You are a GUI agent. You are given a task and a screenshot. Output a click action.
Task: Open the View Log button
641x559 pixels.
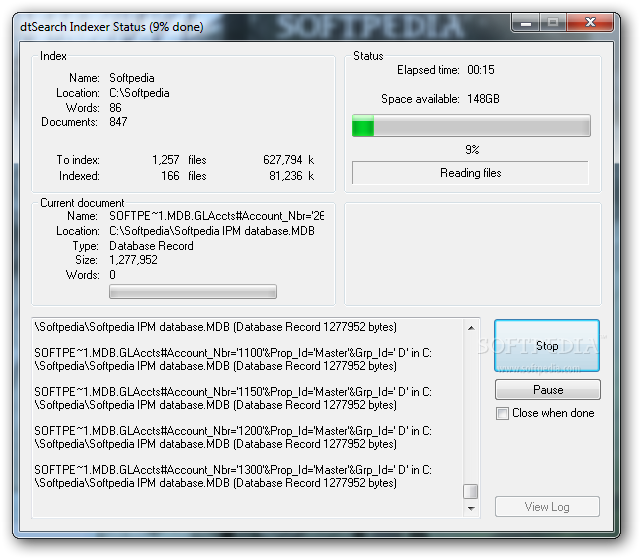pos(547,507)
